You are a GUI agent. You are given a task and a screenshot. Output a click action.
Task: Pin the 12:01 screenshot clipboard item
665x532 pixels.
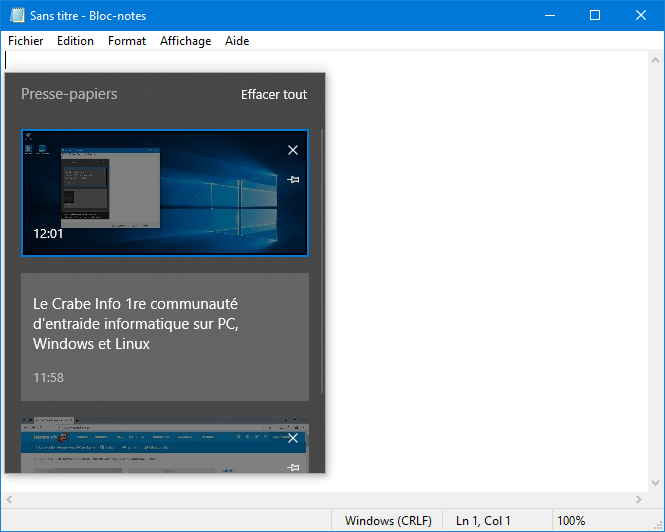[x=293, y=179]
